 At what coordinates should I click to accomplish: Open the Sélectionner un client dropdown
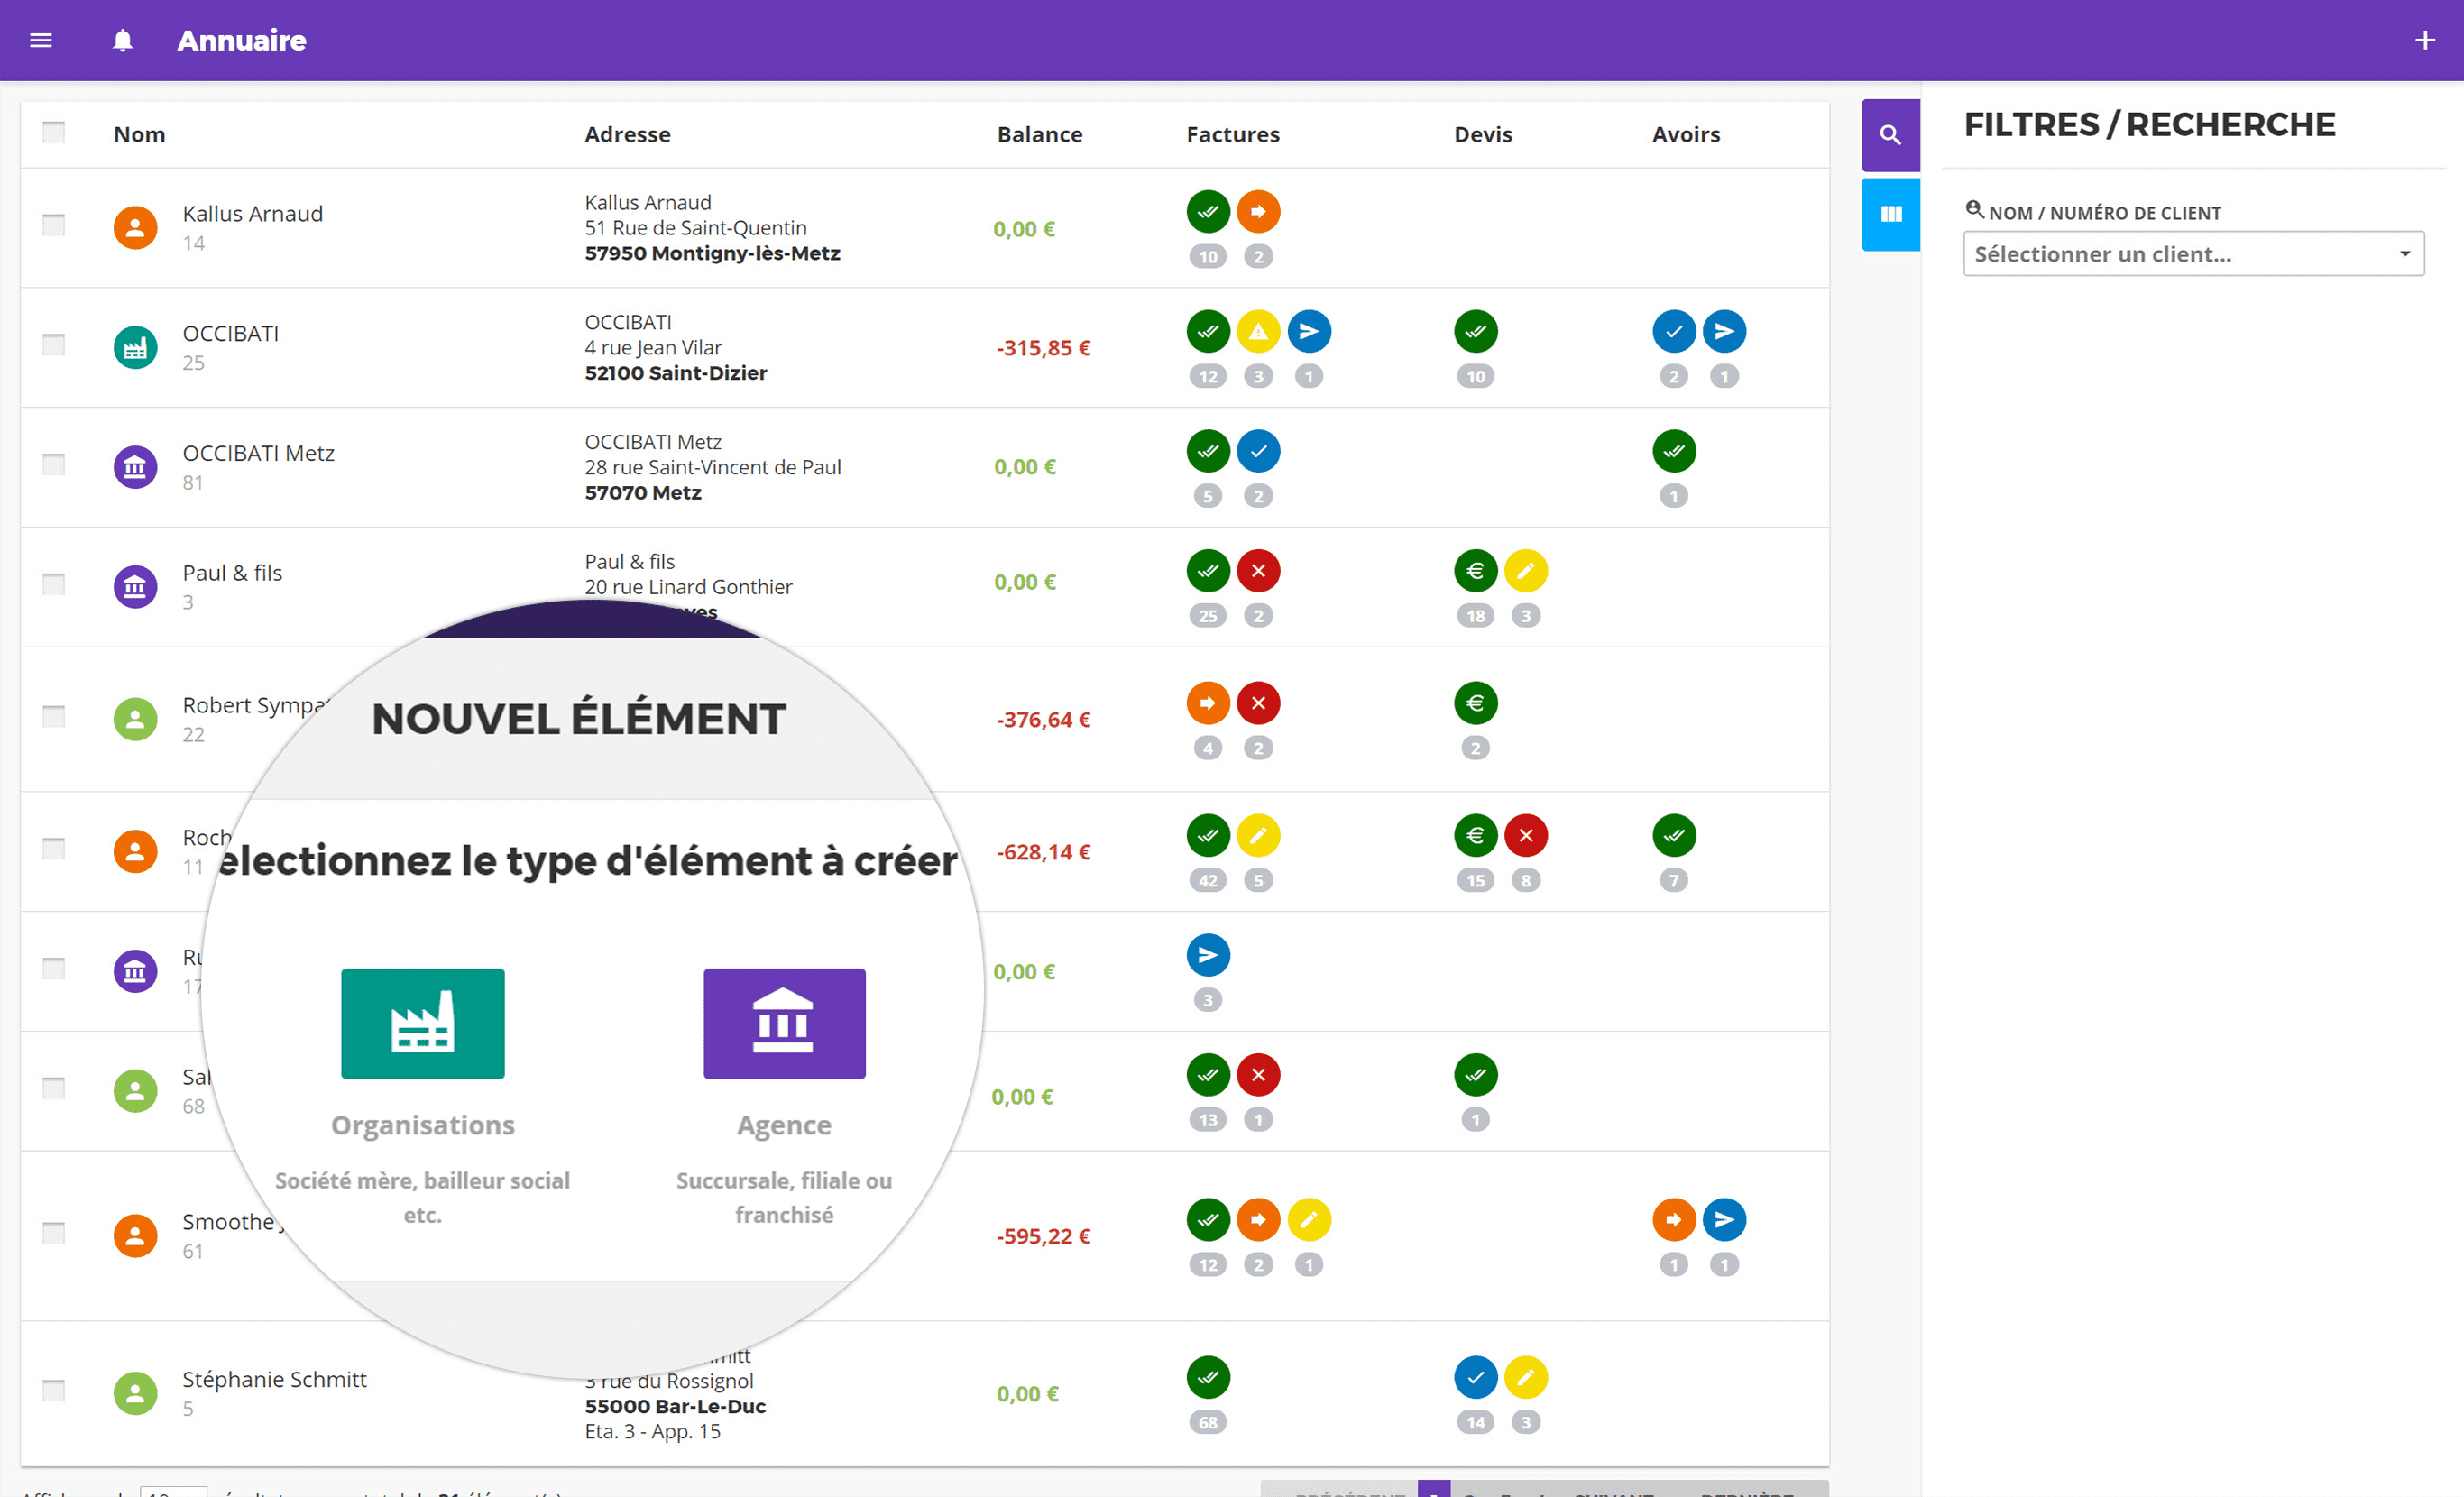(x=2193, y=254)
